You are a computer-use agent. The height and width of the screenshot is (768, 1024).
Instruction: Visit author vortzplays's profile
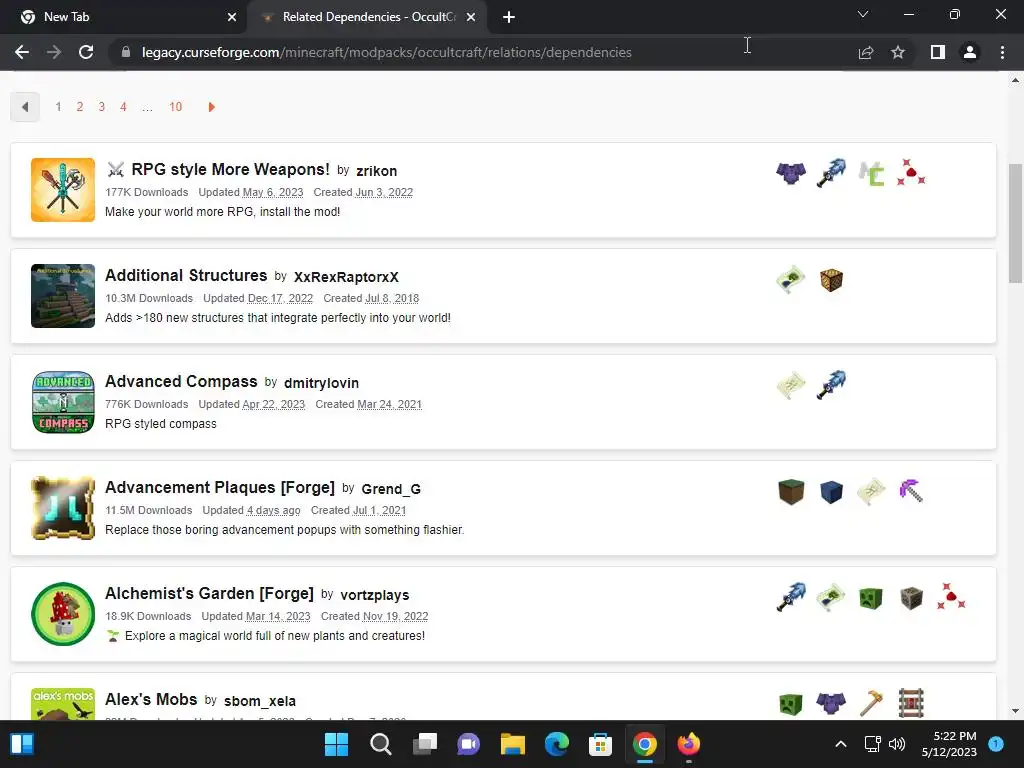coord(375,595)
